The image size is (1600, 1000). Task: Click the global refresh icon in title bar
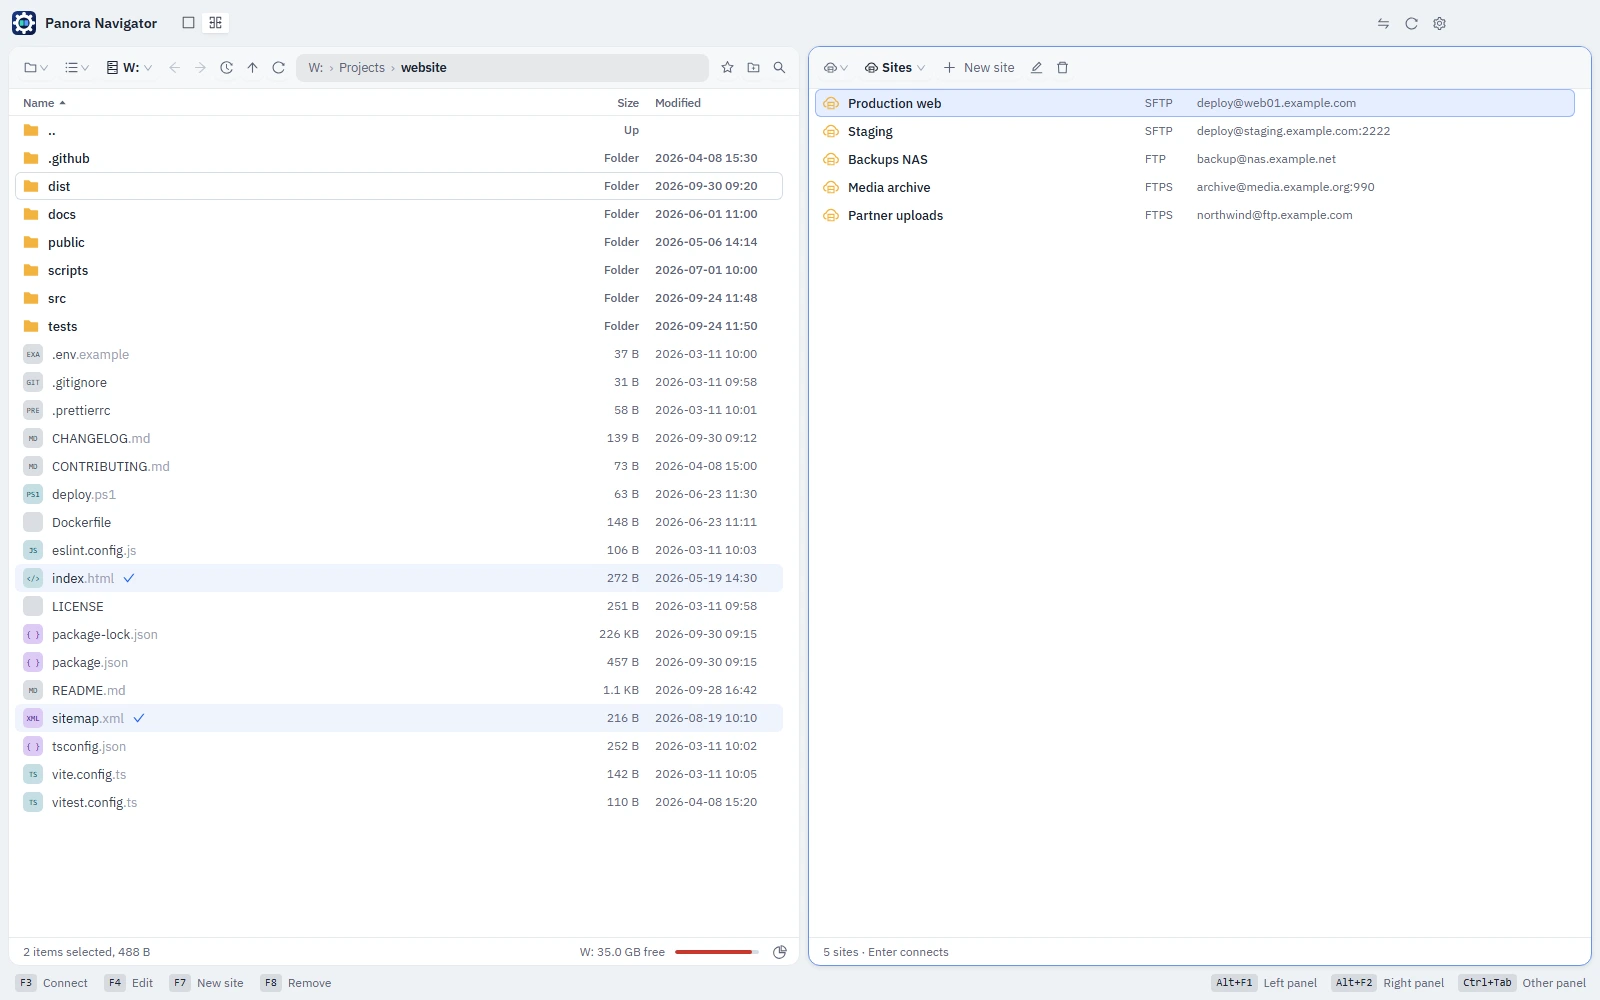pos(1411,23)
